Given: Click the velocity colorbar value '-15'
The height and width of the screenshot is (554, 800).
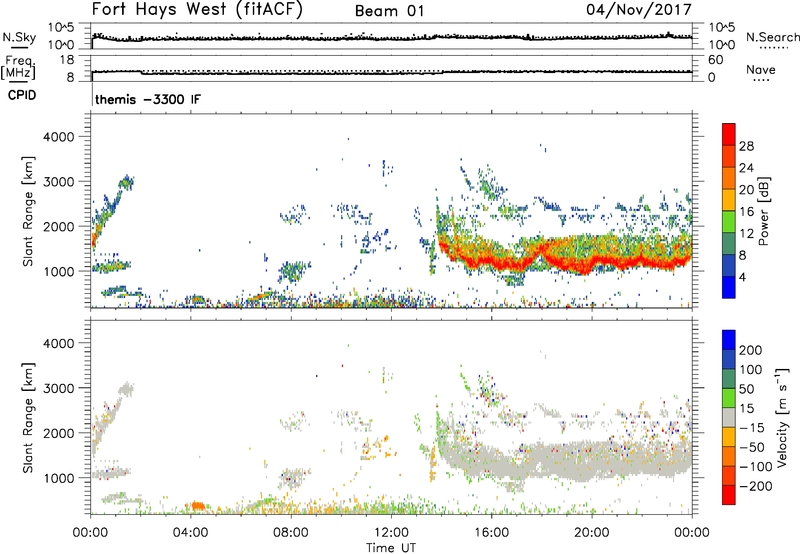Looking at the screenshot, I should pos(752,427).
